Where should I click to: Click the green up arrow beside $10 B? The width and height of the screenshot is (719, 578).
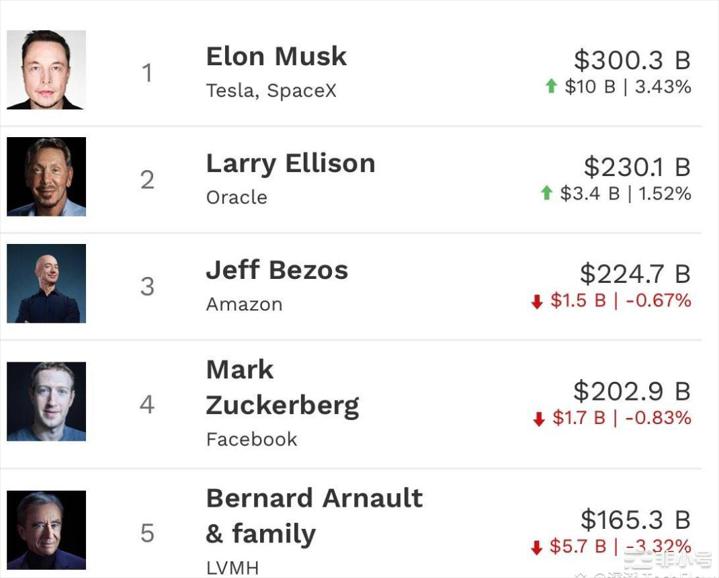click(x=551, y=87)
